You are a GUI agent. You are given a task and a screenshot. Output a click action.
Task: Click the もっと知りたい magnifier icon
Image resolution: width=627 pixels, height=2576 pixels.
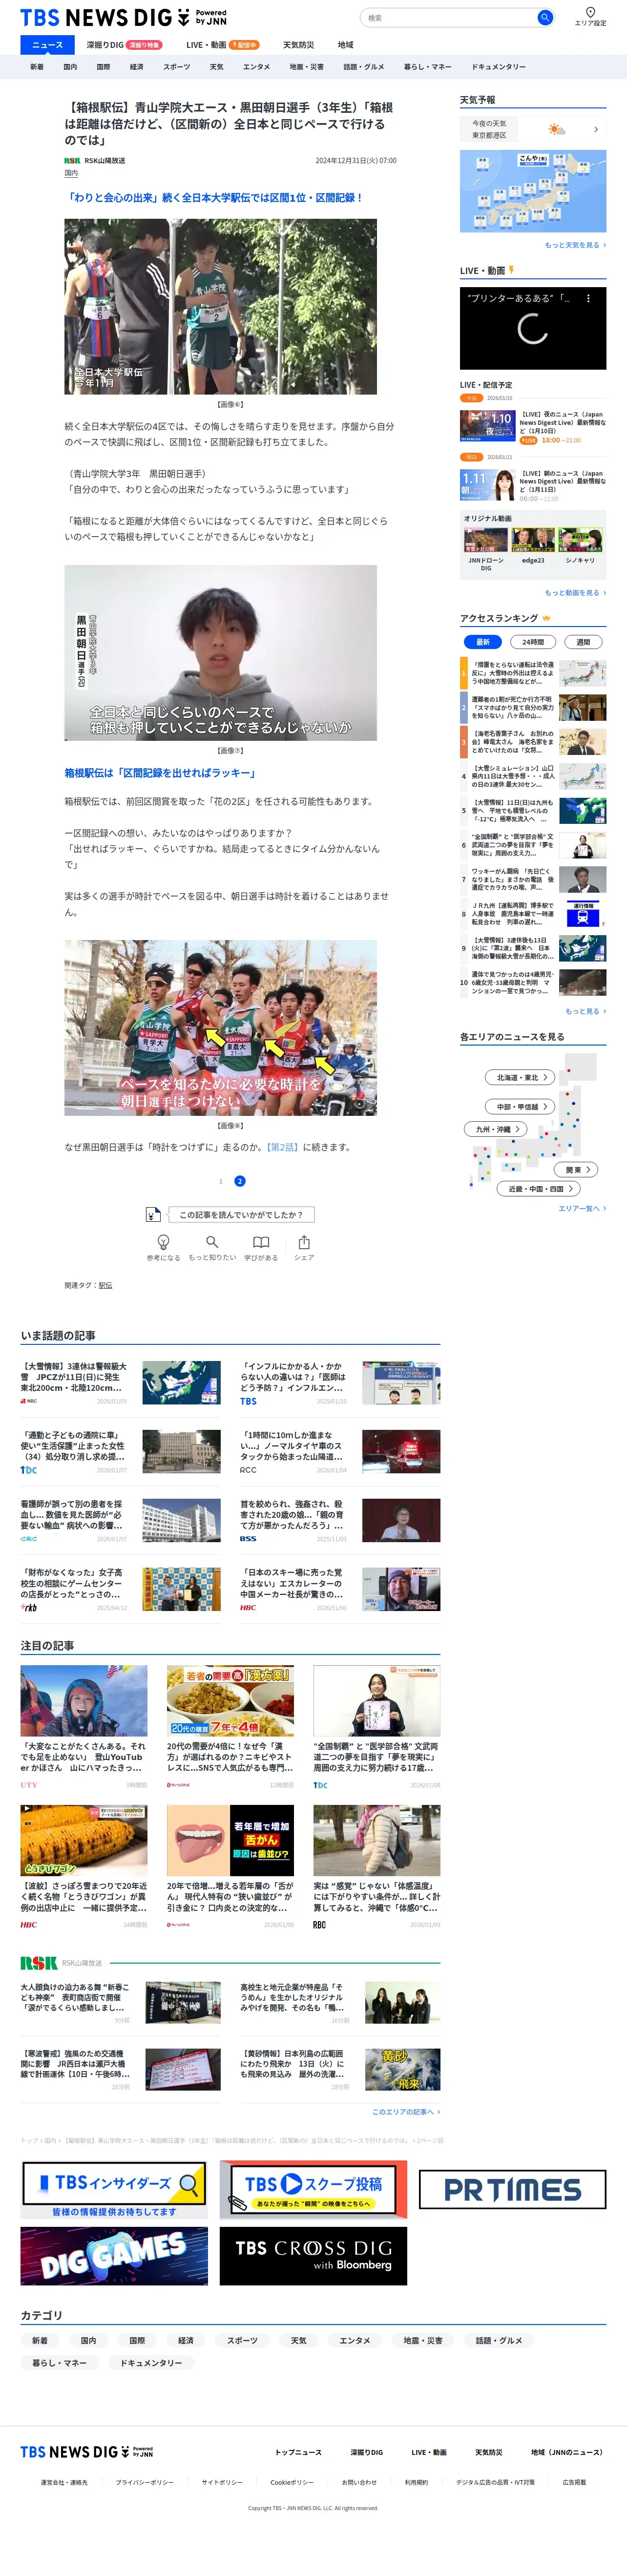coord(212,1241)
